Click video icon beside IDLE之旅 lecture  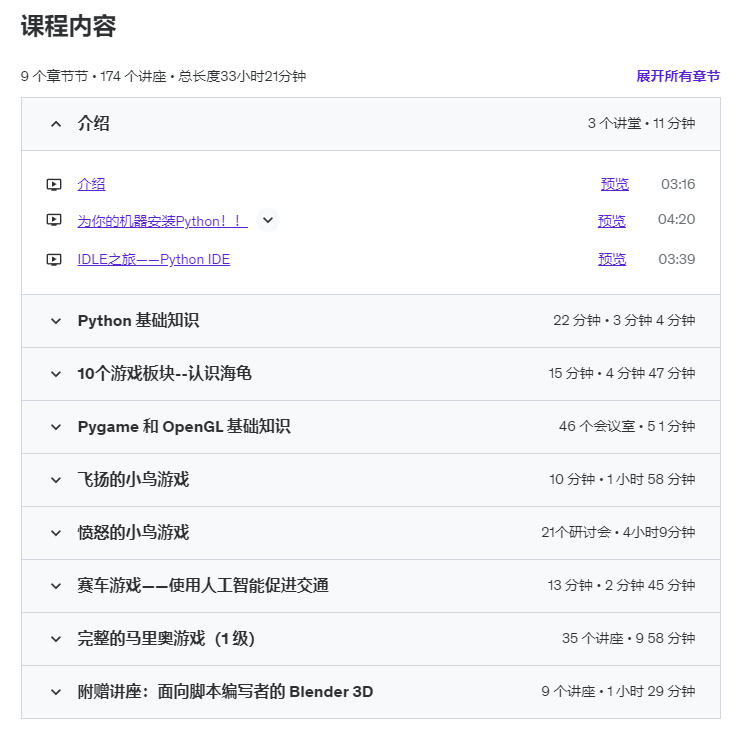(x=54, y=259)
